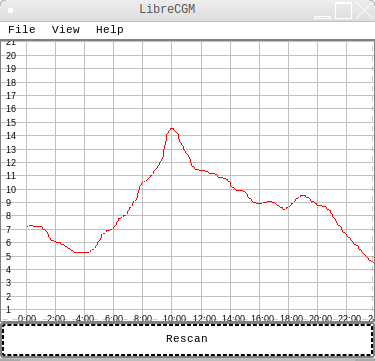Open the View menu
The height and width of the screenshot is (361, 375).
(x=66, y=30)
